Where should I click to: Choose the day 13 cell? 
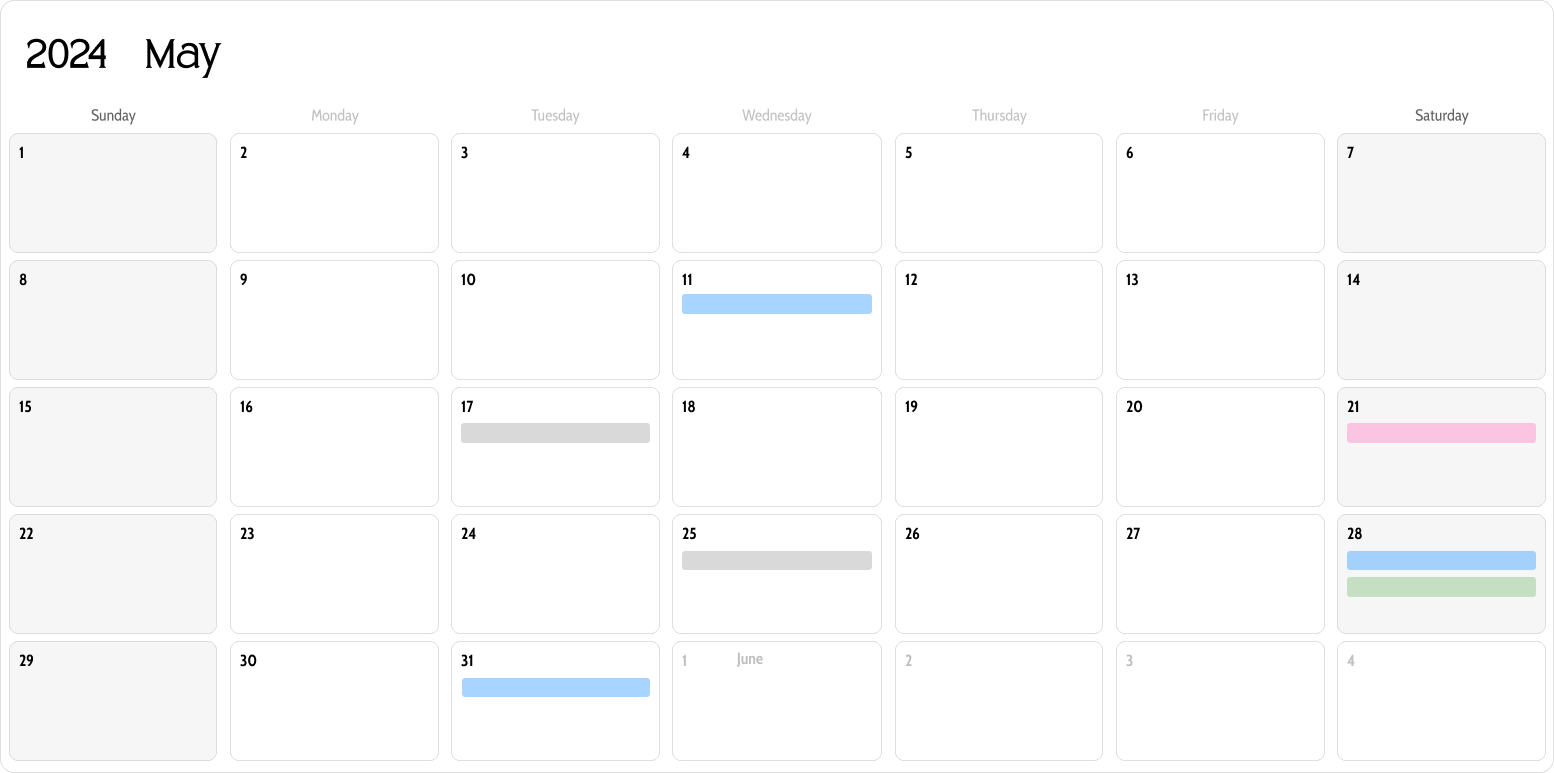1220,320
